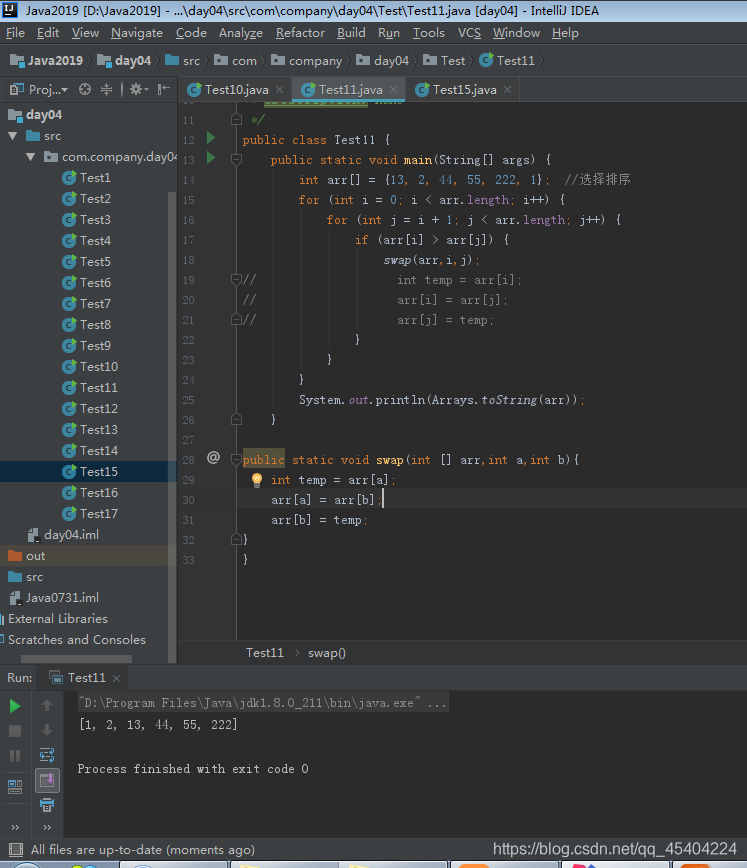Open Scratches and Consoles node

[76, 640]
